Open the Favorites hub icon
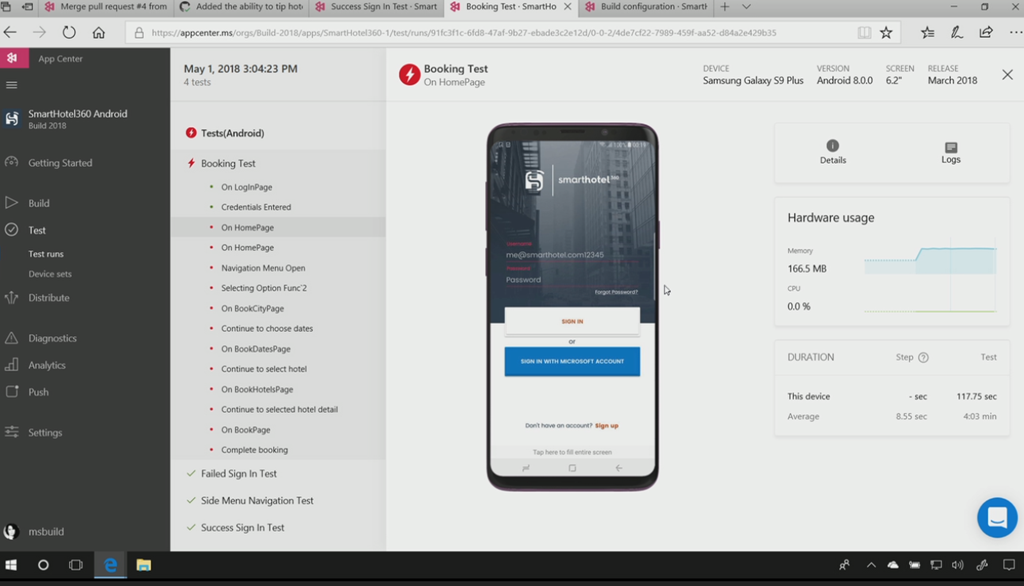This screenshot has height=586, width=1024. 927,32
